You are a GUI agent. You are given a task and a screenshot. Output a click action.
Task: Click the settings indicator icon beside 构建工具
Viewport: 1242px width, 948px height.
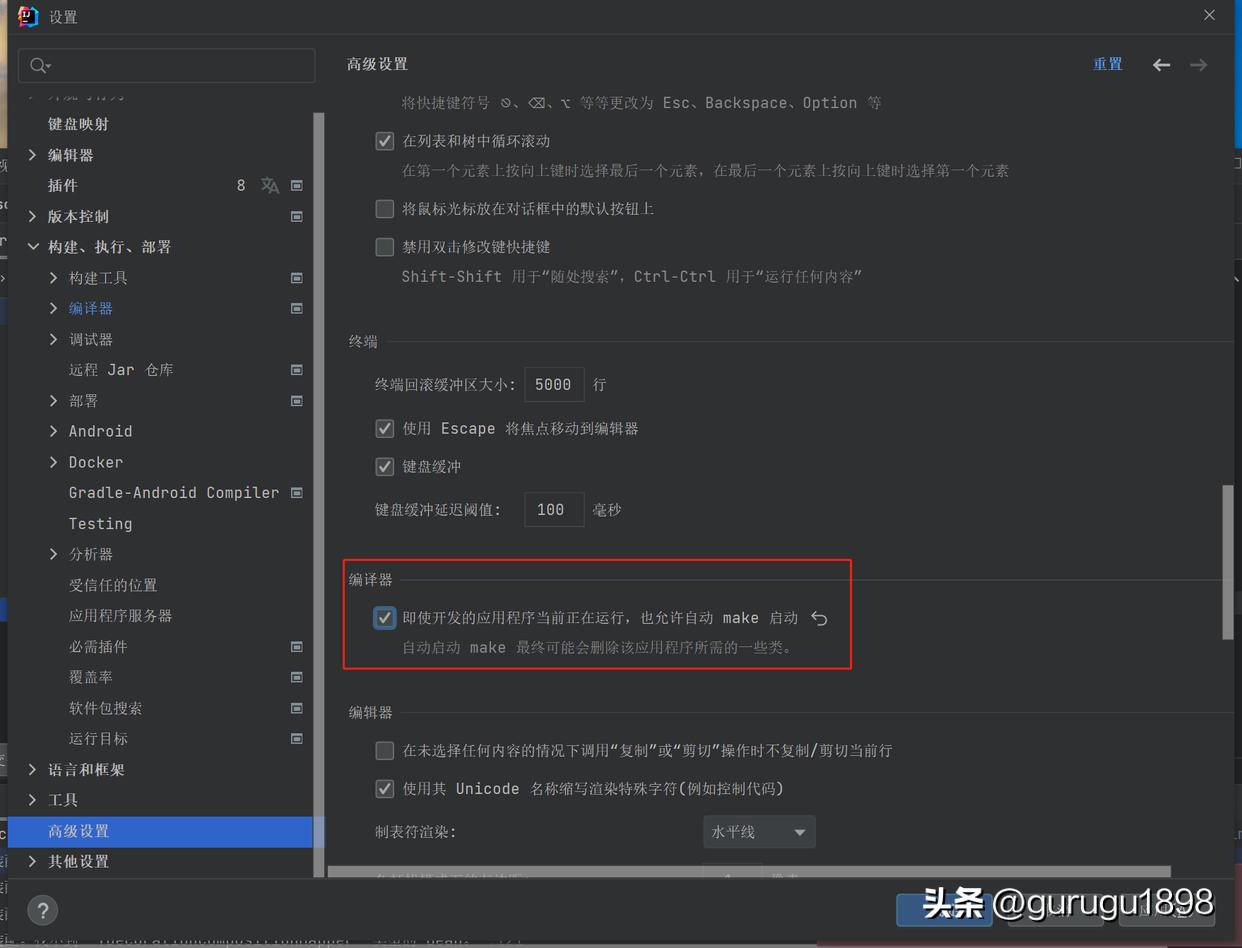pos(296,278)
